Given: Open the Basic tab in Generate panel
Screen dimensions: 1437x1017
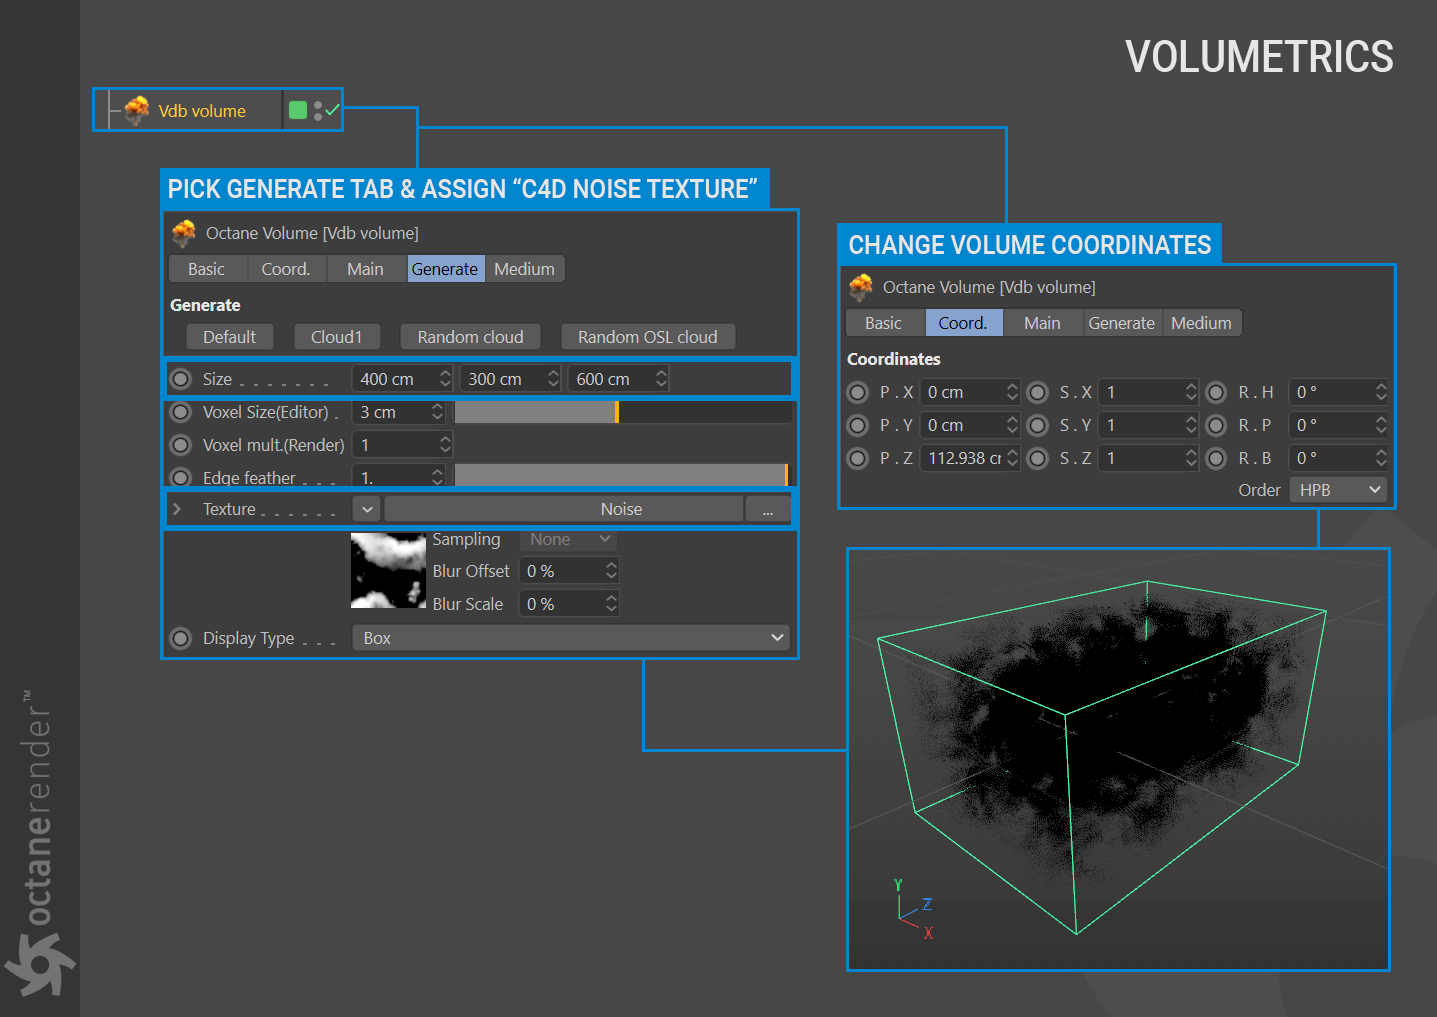Looking at the screenshot, I should [206, 269].
